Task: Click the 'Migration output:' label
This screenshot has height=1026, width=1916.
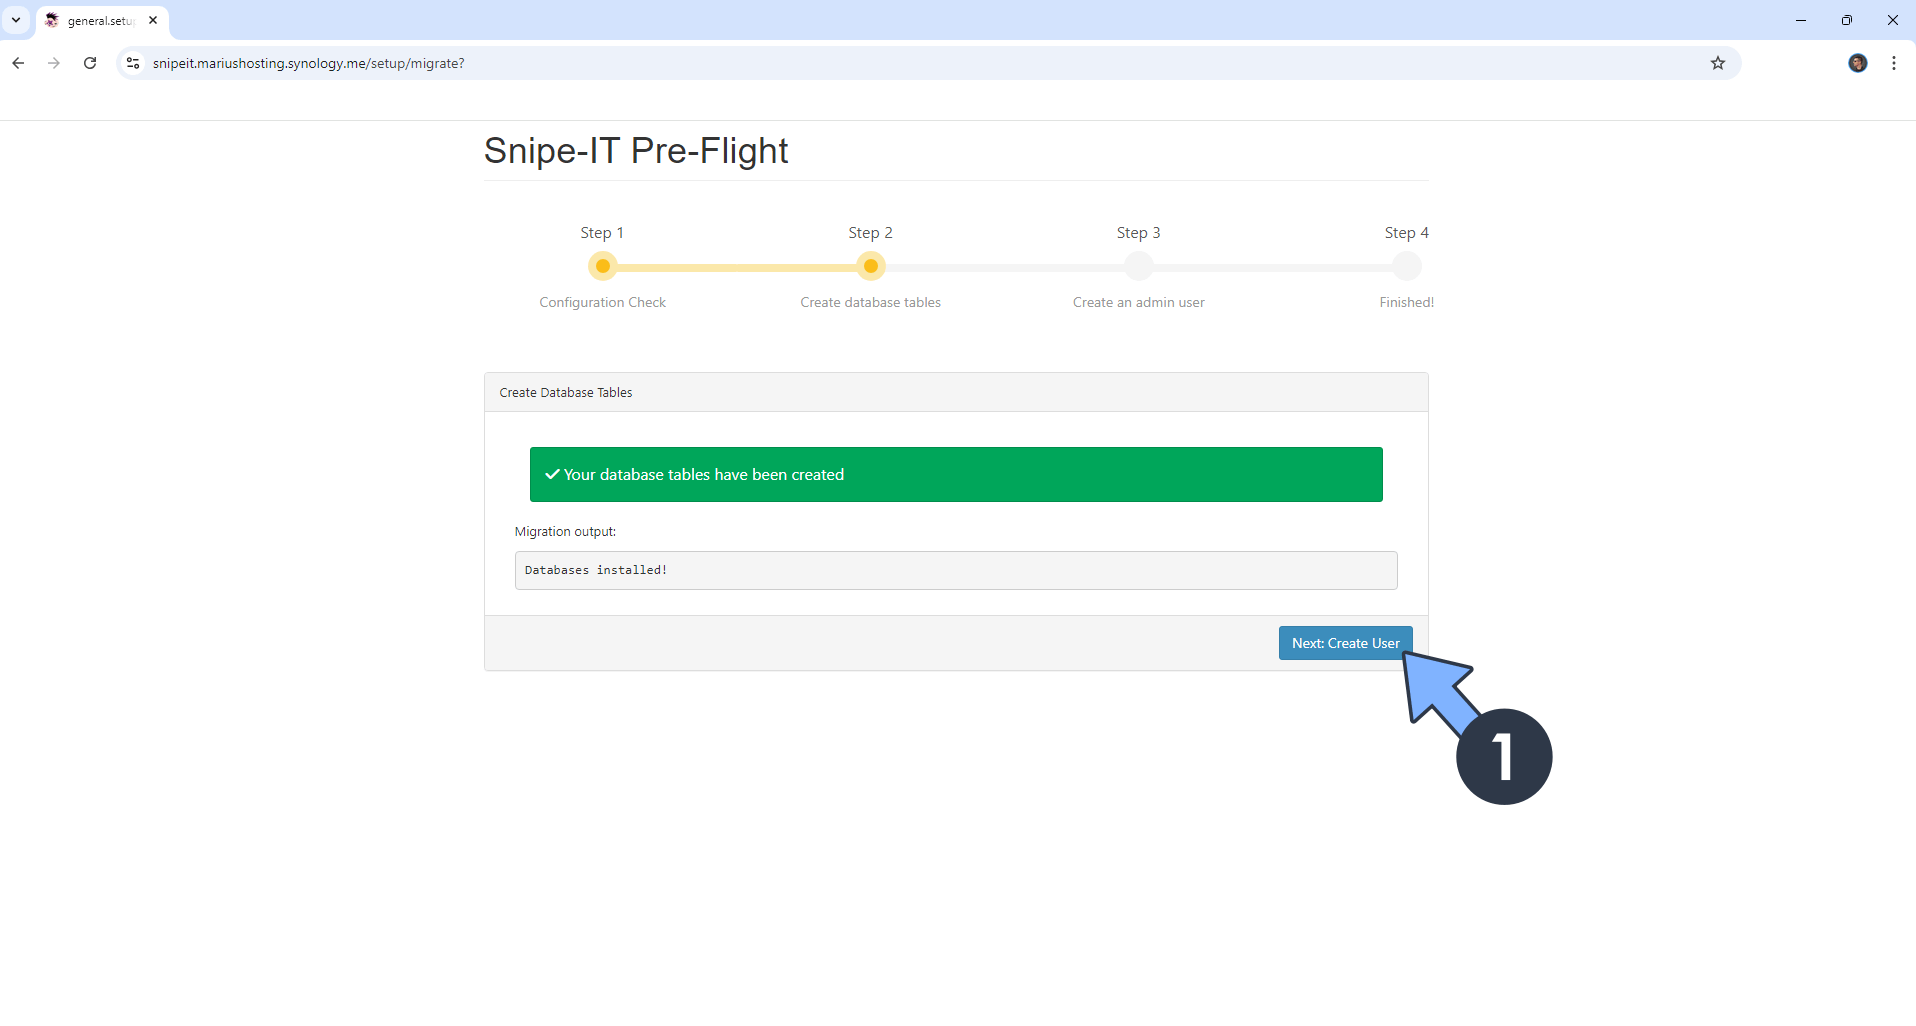Action: 565,532
